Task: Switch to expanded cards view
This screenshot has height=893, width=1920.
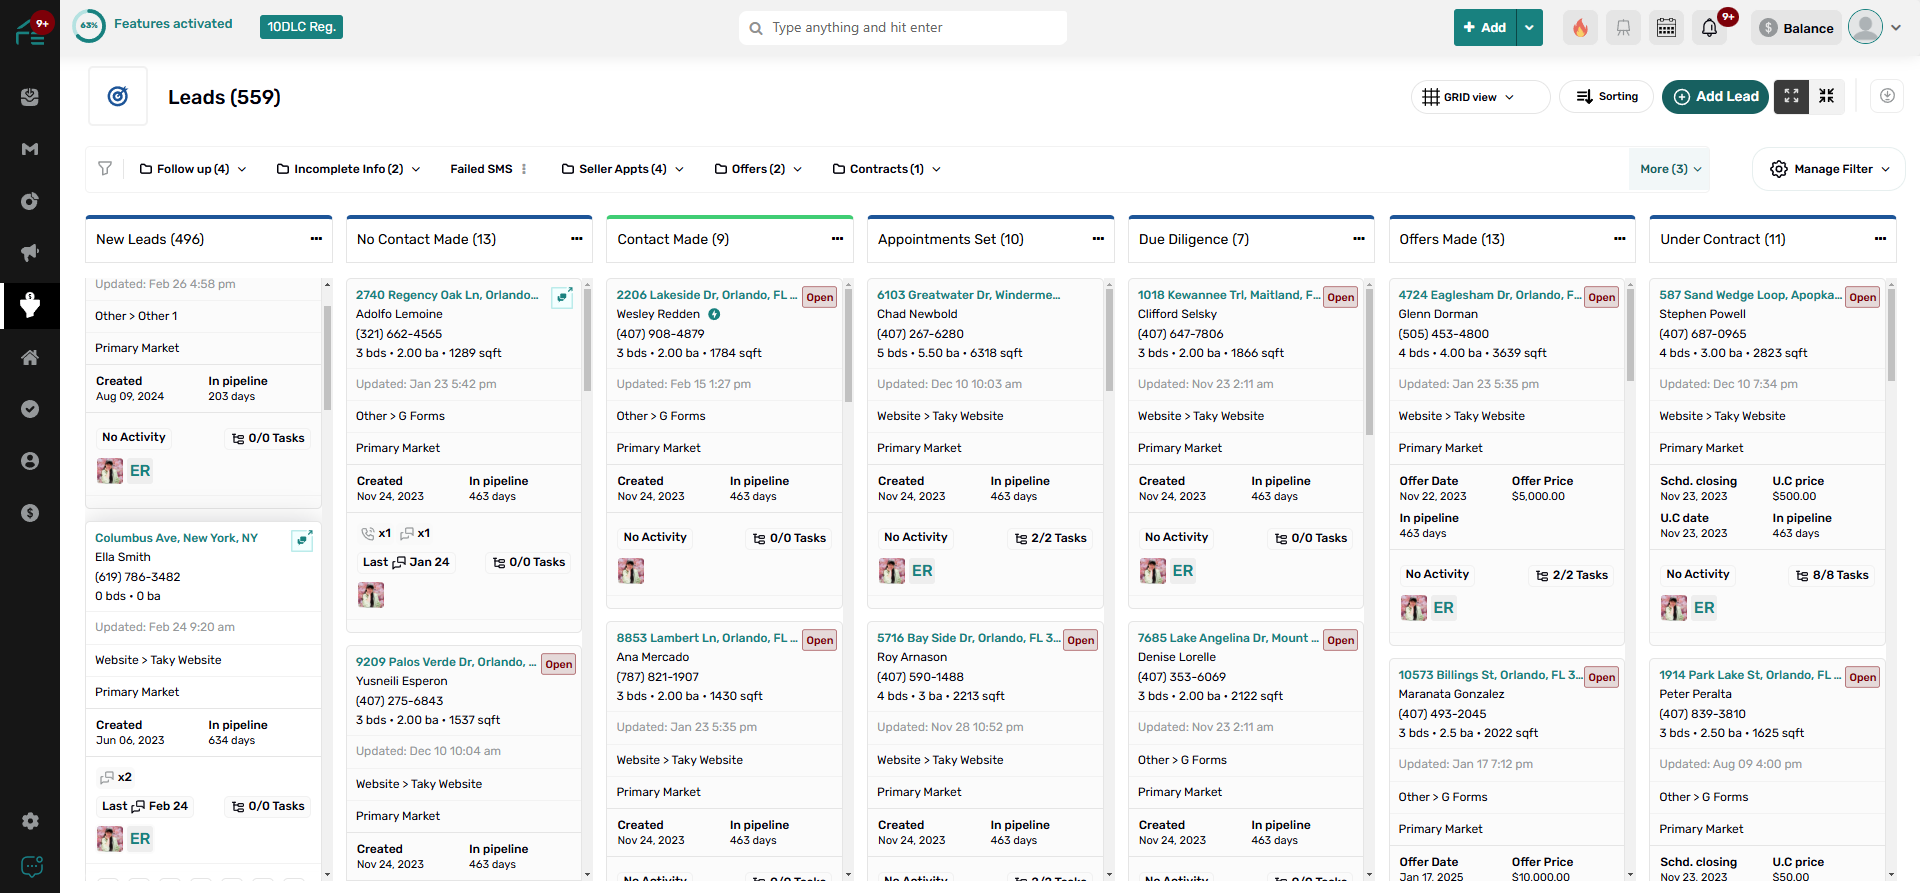Action: [1791, 96]
